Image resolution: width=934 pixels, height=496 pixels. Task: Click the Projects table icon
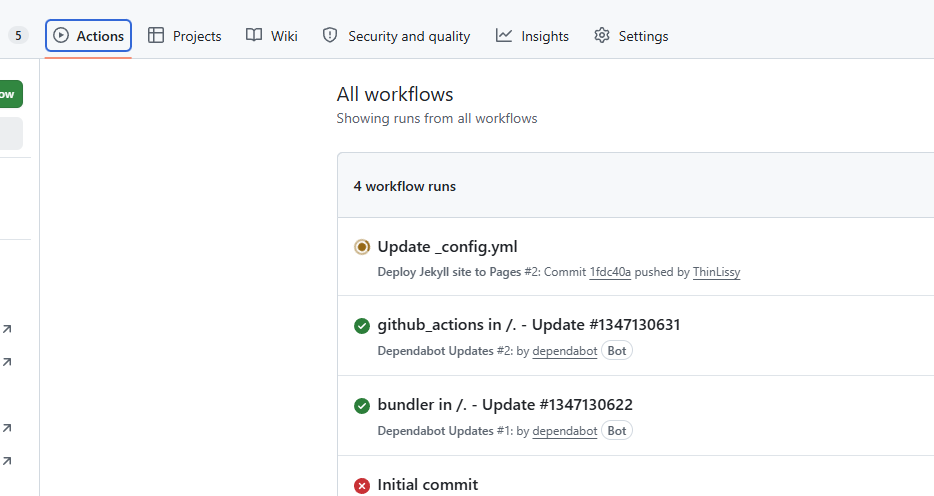click(x=156, y=36)
